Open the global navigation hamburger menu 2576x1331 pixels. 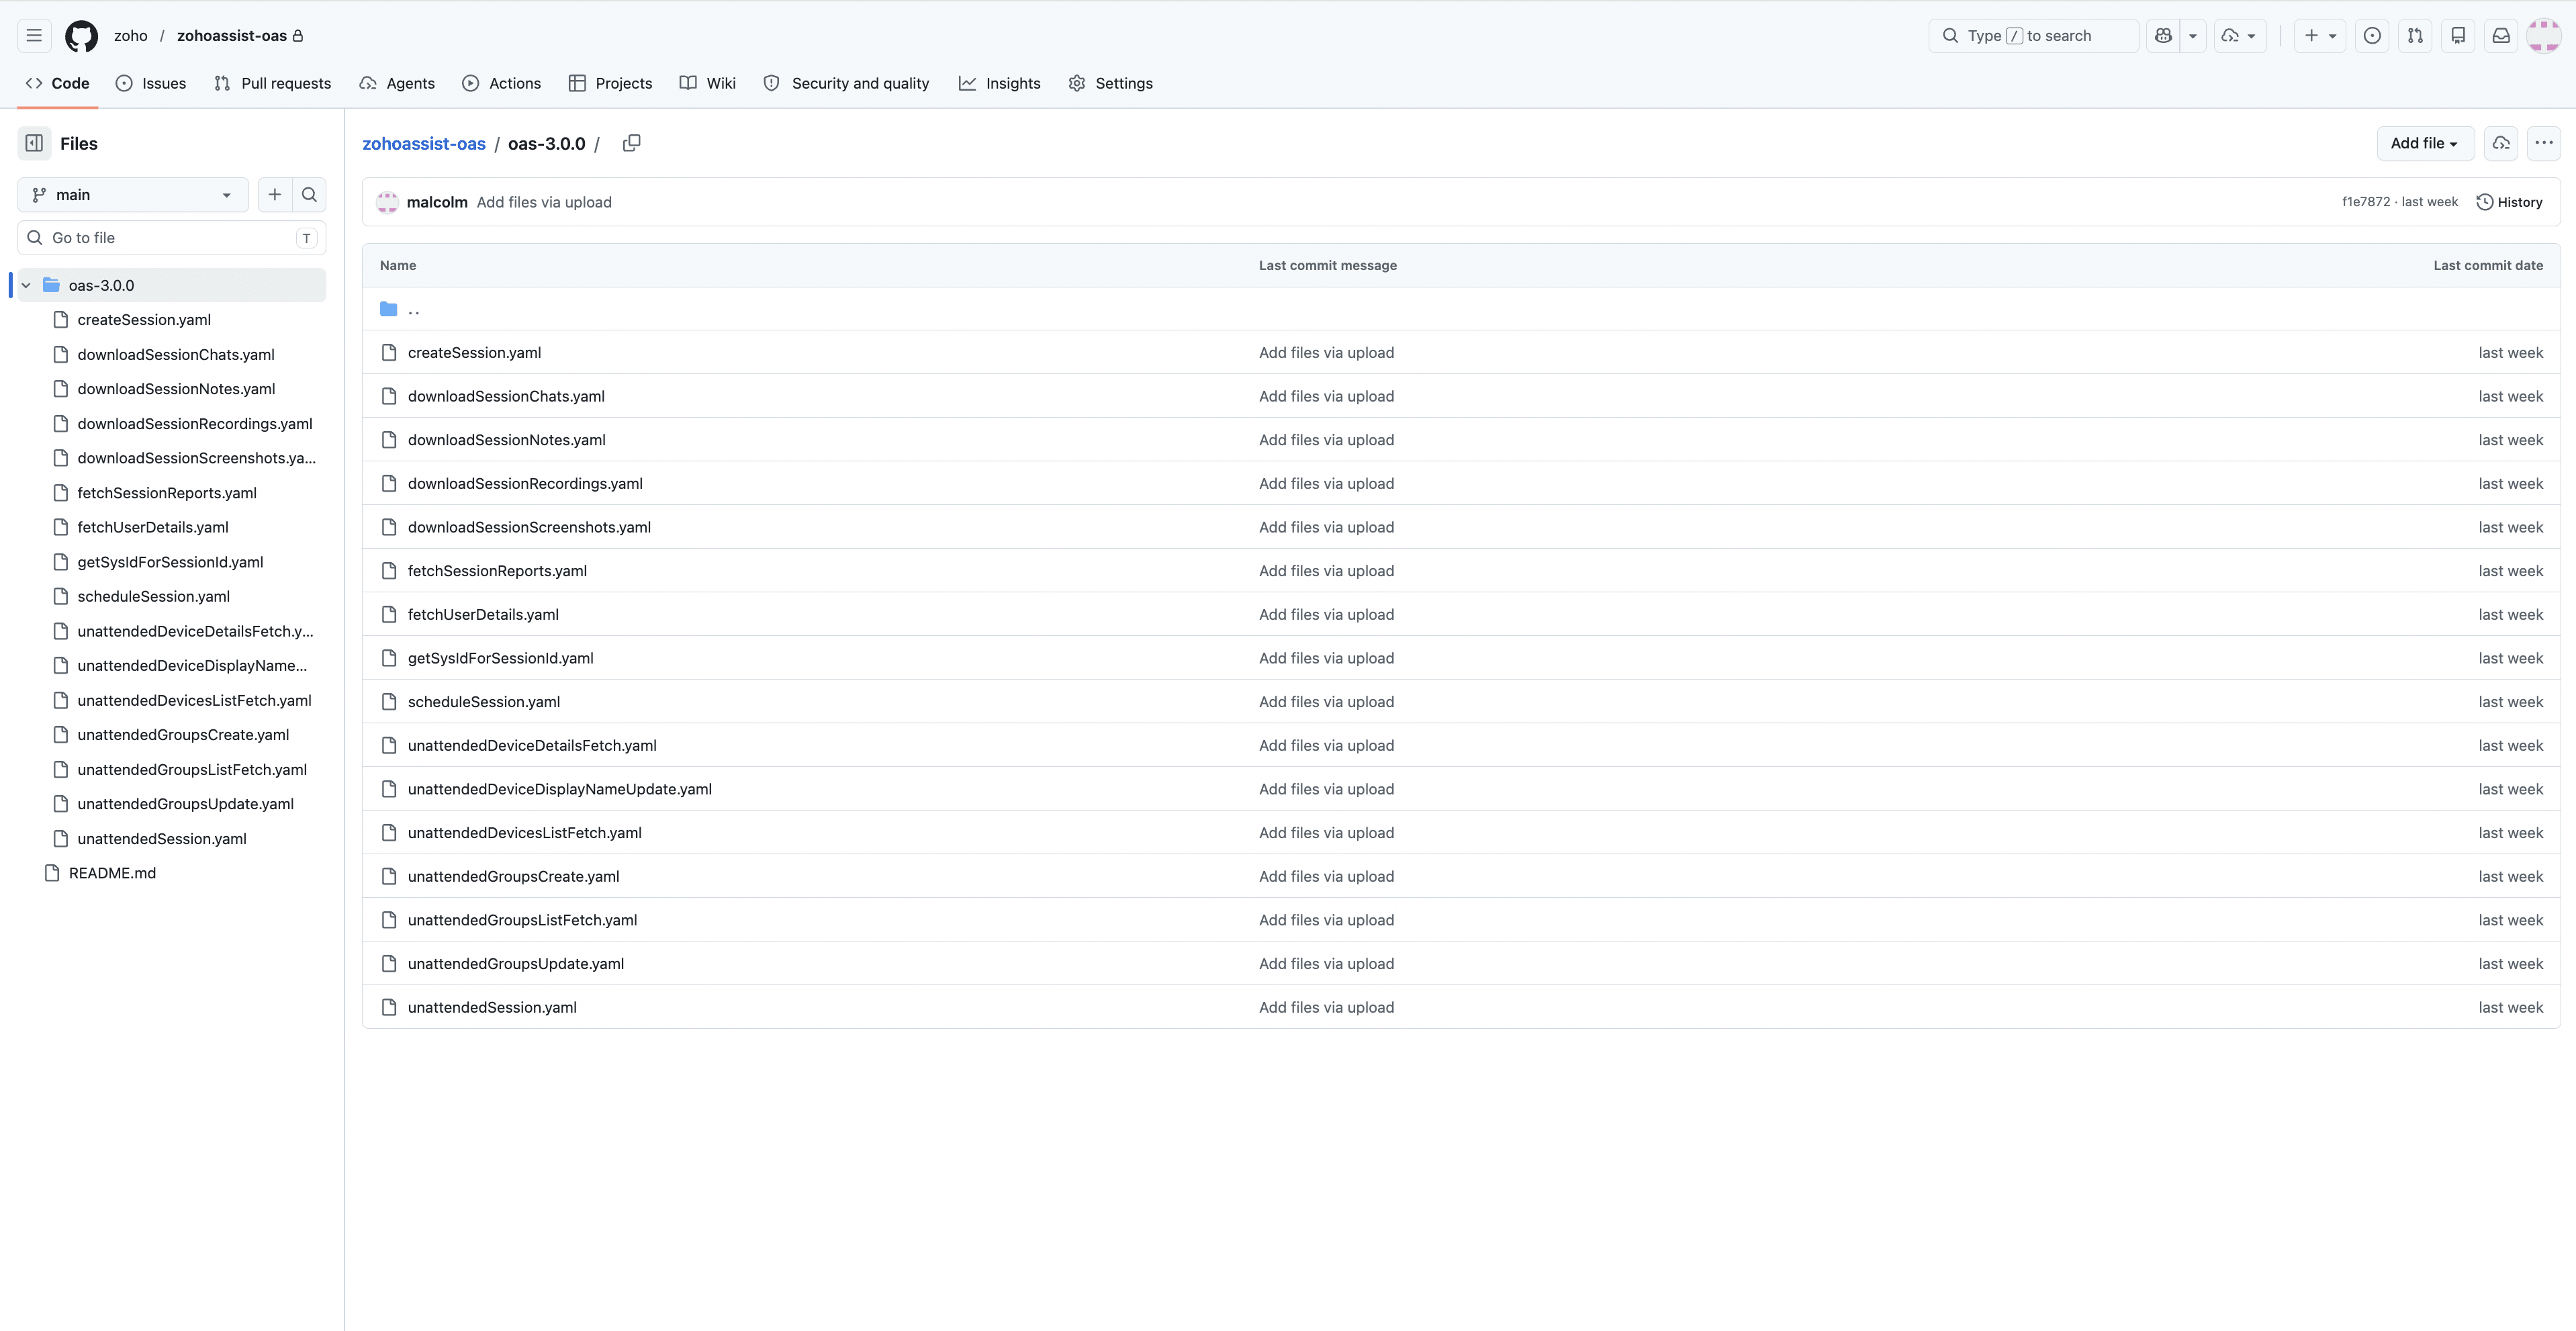click(x=34, y=36)
